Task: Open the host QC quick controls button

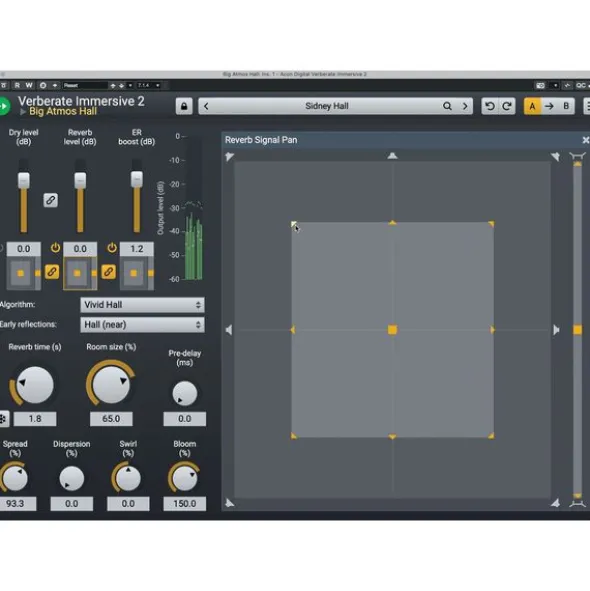Action: 581,86
